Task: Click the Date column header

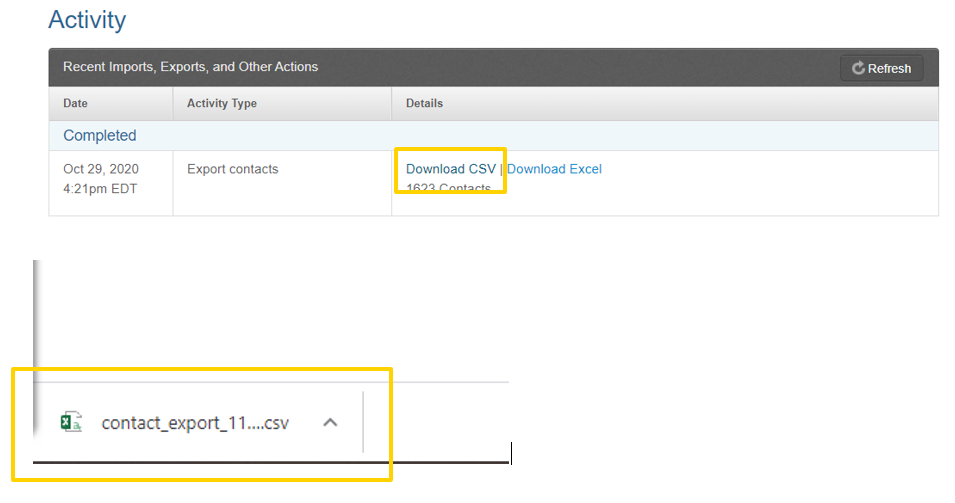Action: (75, 103)
